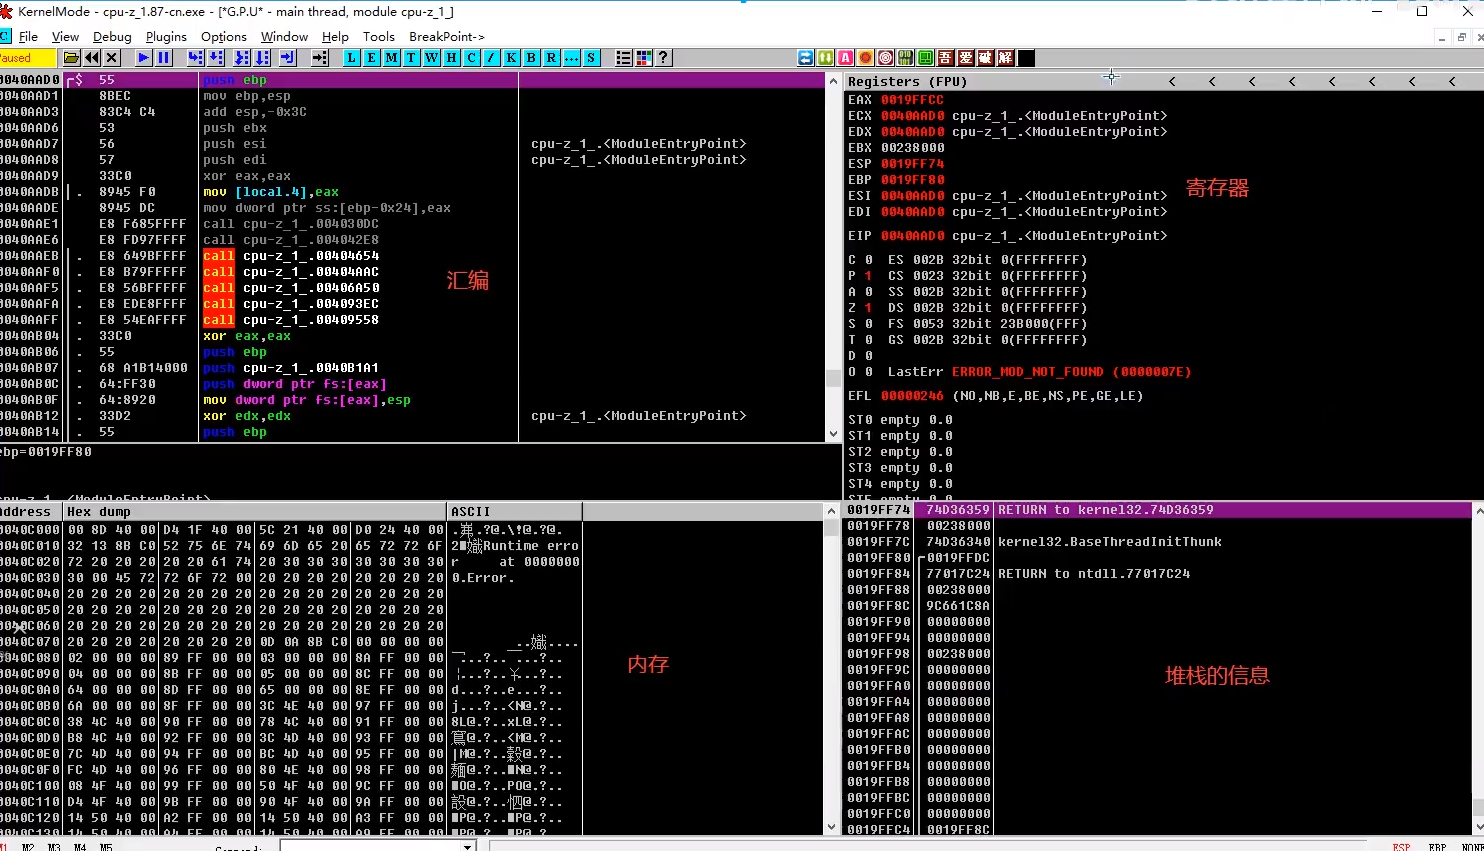The height and width of the screenshot is (851, 1484).
Task: Open the CPU window via C button
Action: 471,58
